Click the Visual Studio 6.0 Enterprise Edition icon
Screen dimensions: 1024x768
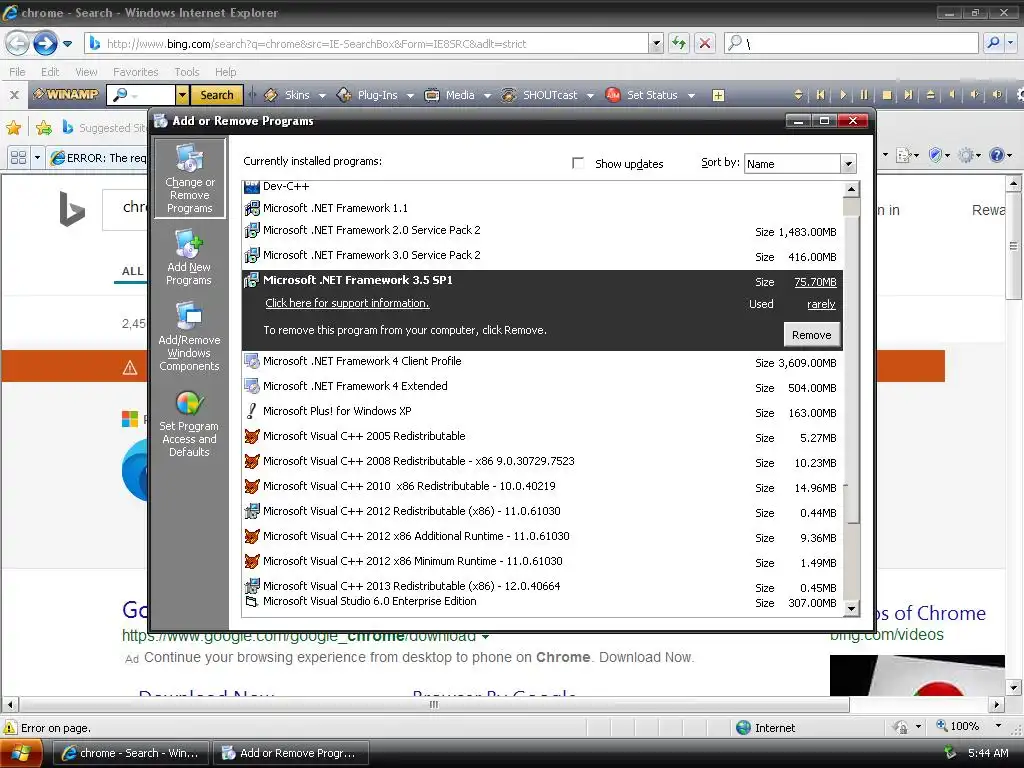tap(251, 601)
